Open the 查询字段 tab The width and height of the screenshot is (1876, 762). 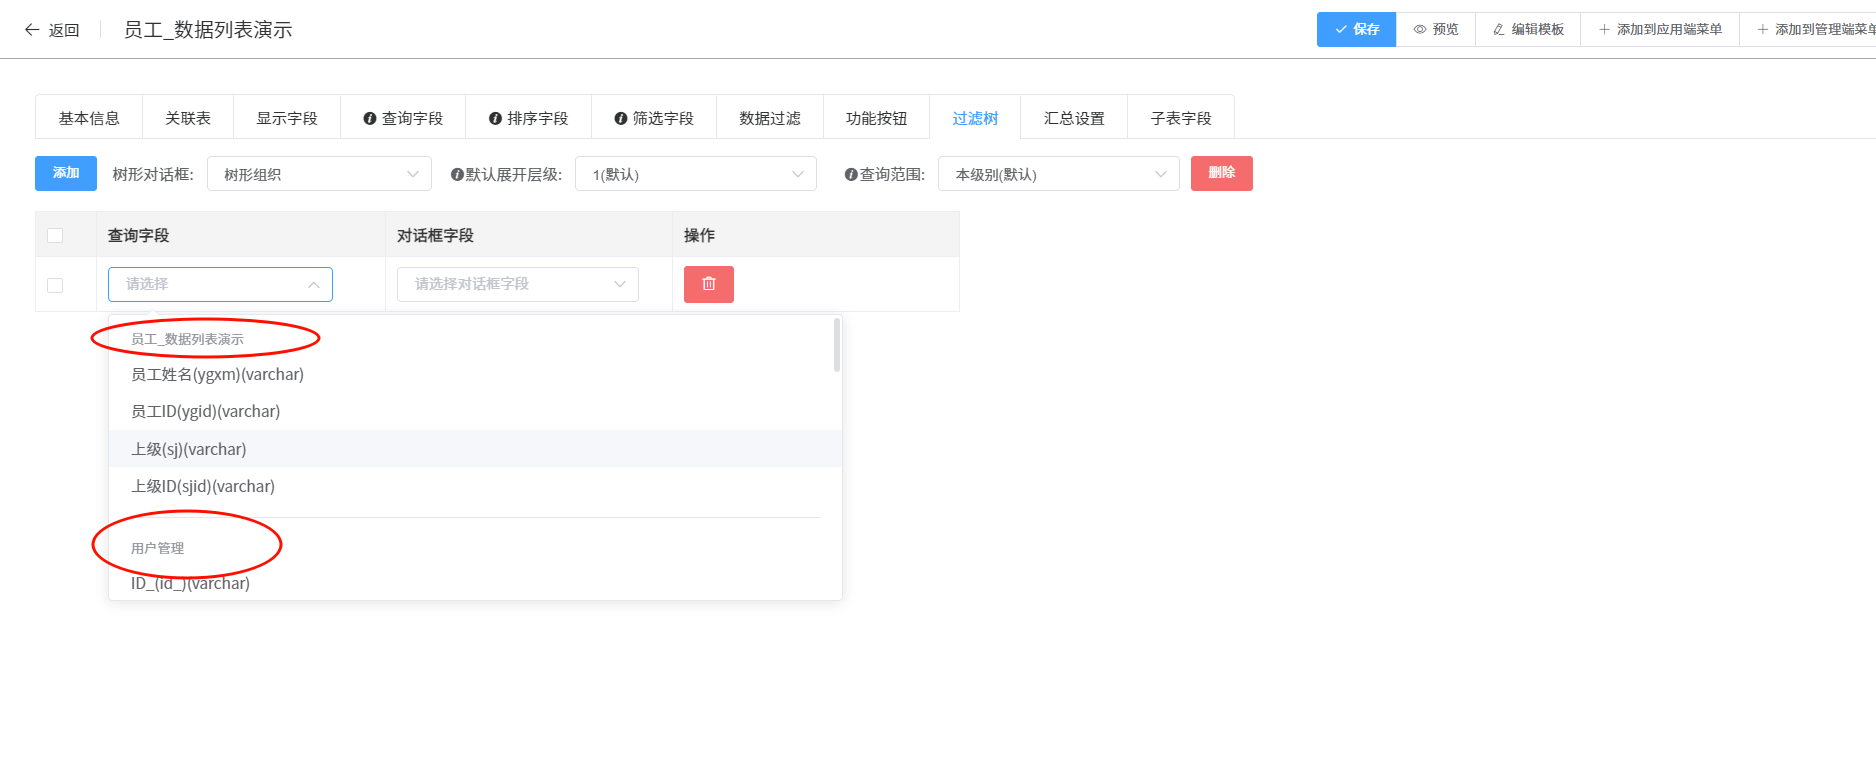(x=403, y=118)
